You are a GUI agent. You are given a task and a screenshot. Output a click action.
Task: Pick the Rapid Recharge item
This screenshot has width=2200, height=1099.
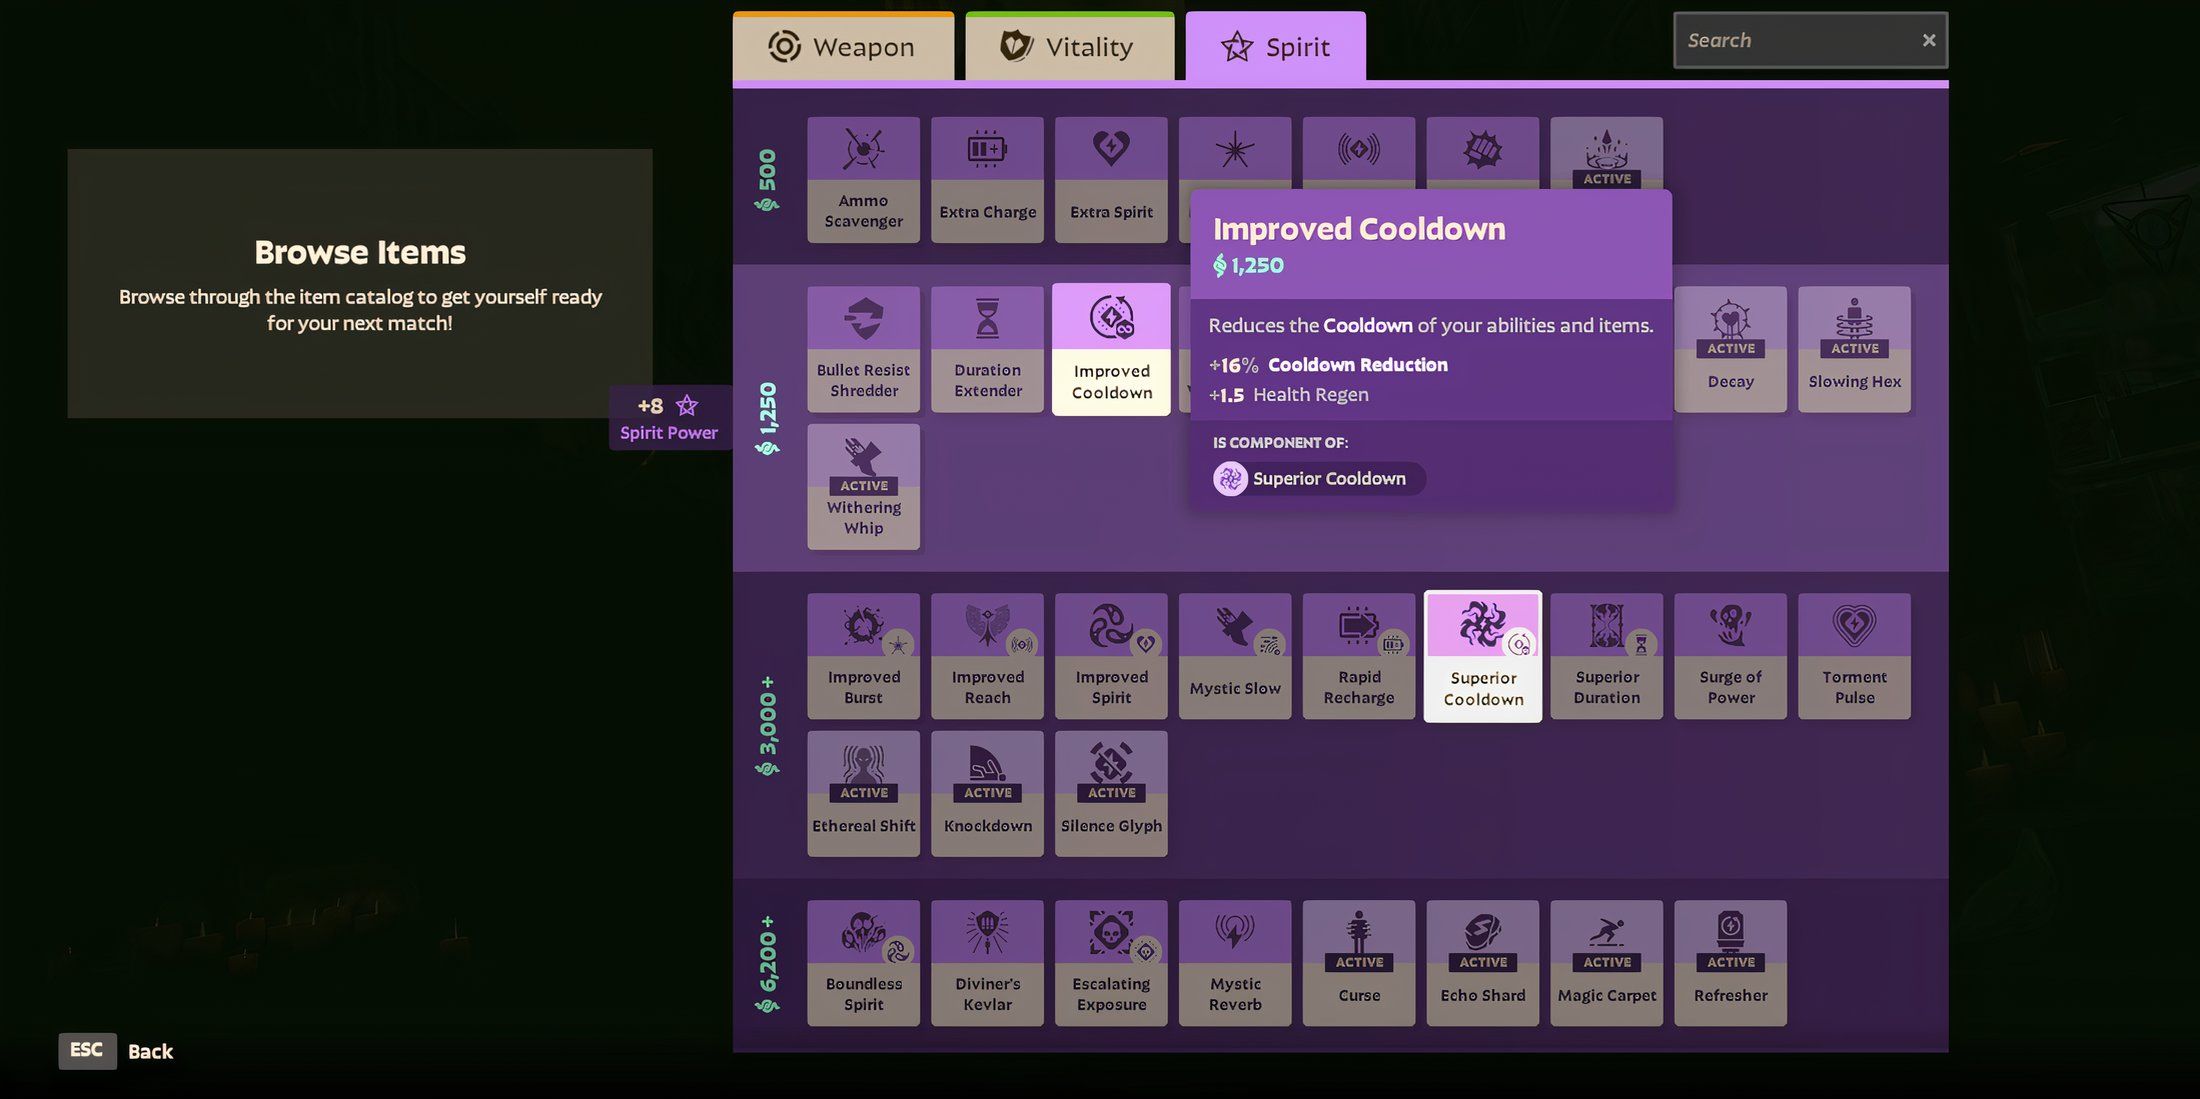(1359, 656)
